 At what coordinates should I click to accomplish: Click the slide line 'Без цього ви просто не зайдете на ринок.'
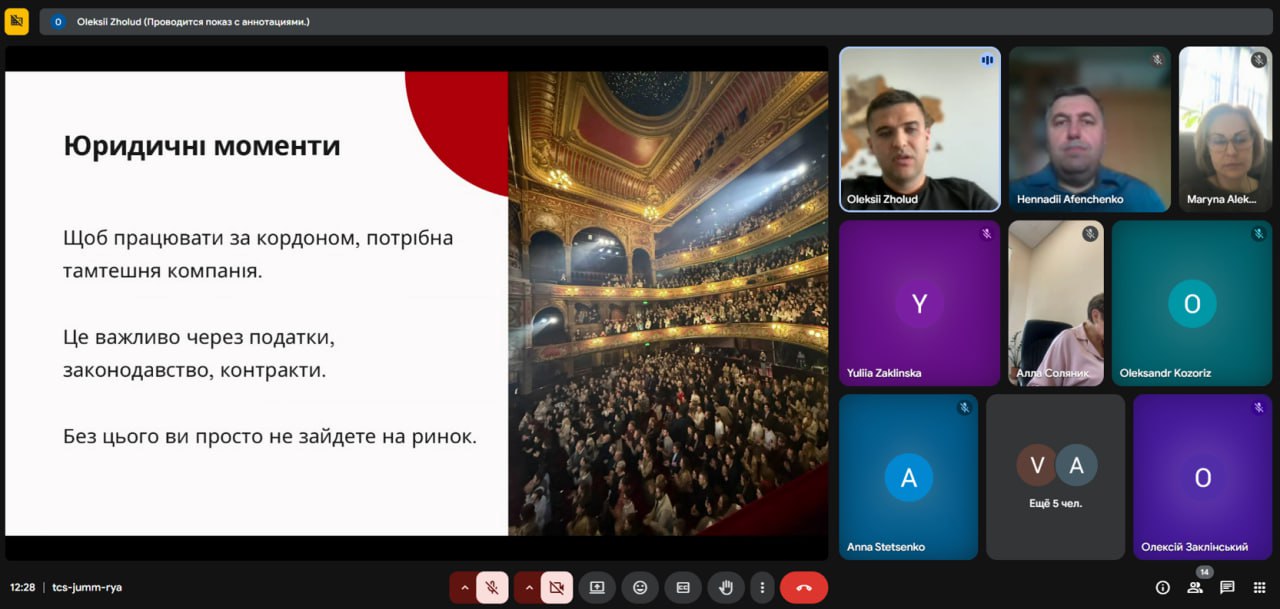coord(270,437)
